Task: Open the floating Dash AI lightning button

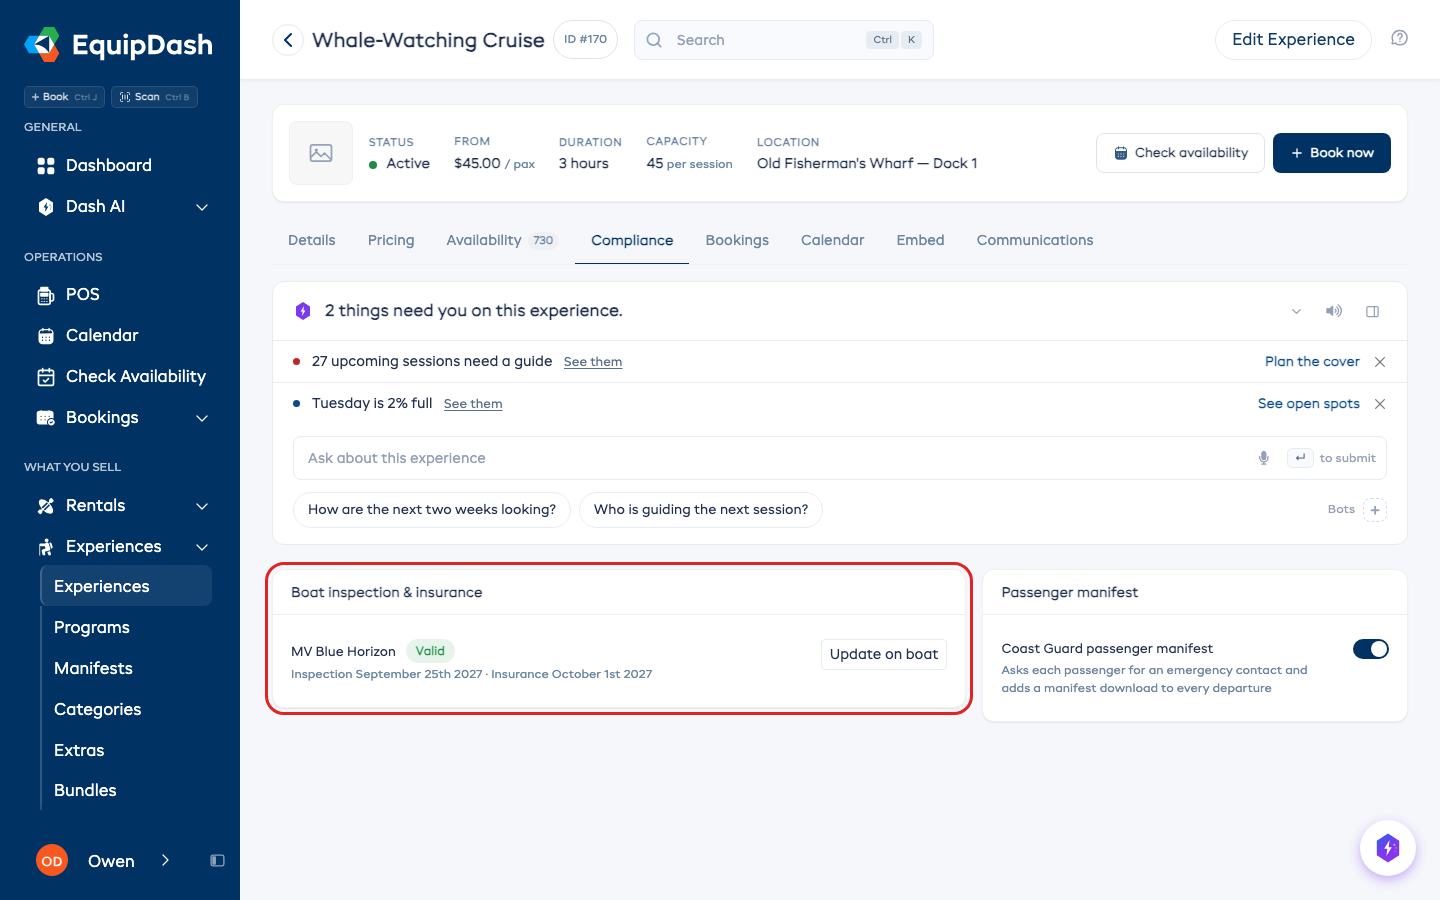Action: pos(1387,848)
